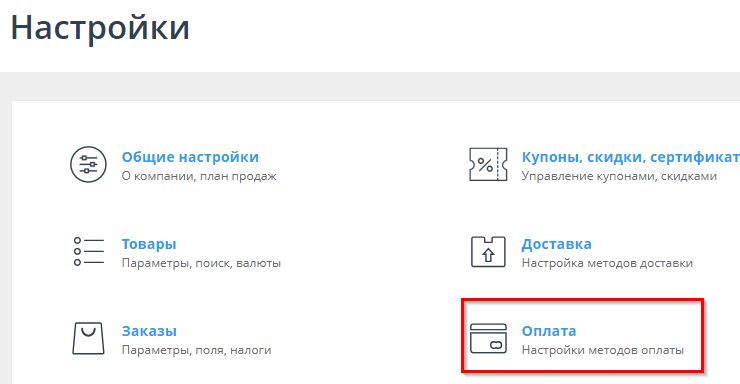The image size is (740, 384).
Task: Open the Товары settings link
Action: [149, 244]
